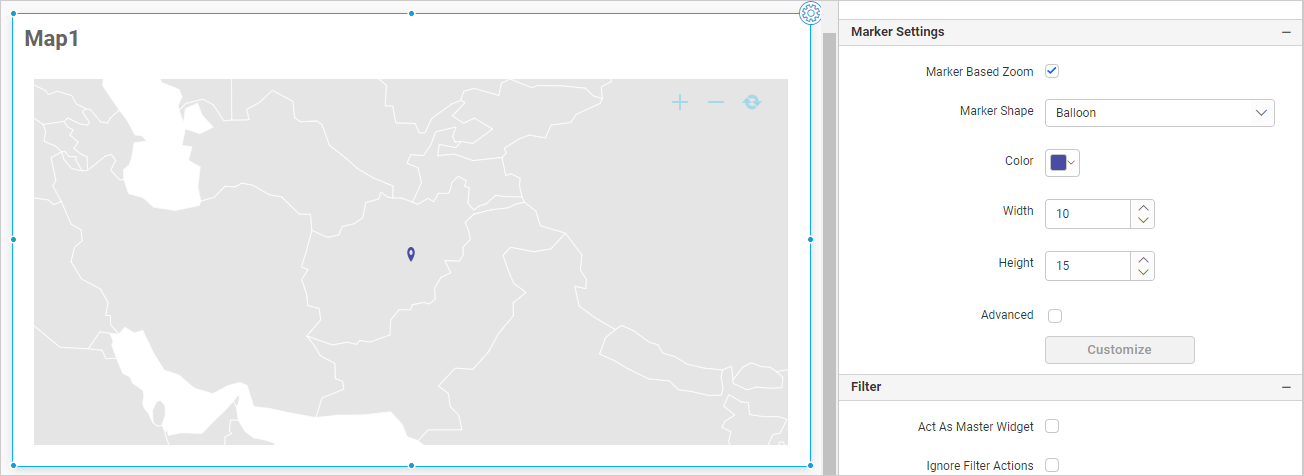The height and width of the screenshot is (476, 1304).
Task: Enable the Advanced checkbox
Action: (1055, 316)
